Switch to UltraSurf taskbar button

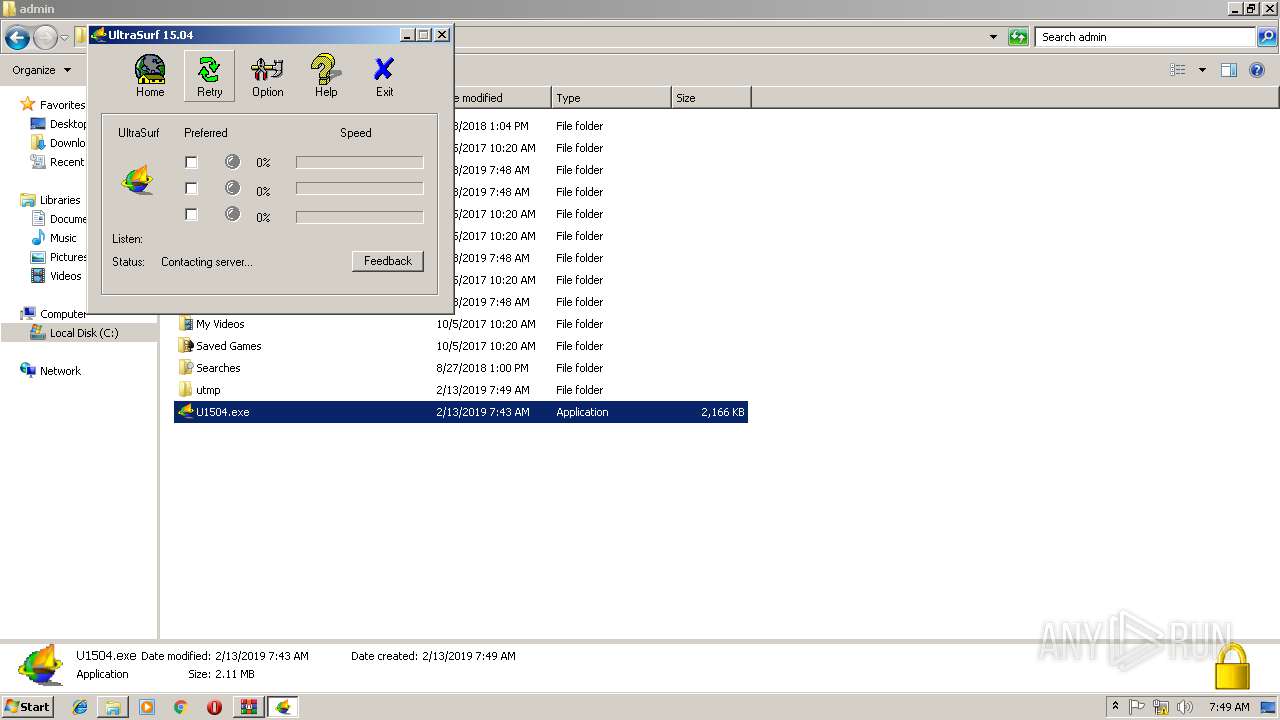pyautogui.click(x=283, y=707)
